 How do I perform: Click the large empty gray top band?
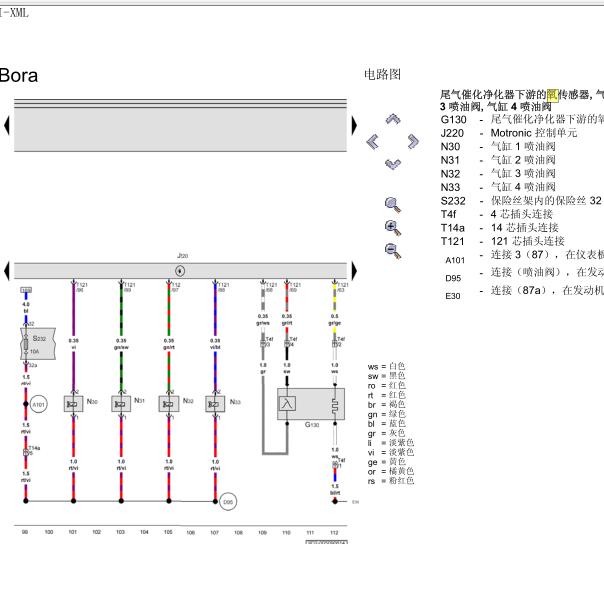pyautogui.click(x=180, y=130)
